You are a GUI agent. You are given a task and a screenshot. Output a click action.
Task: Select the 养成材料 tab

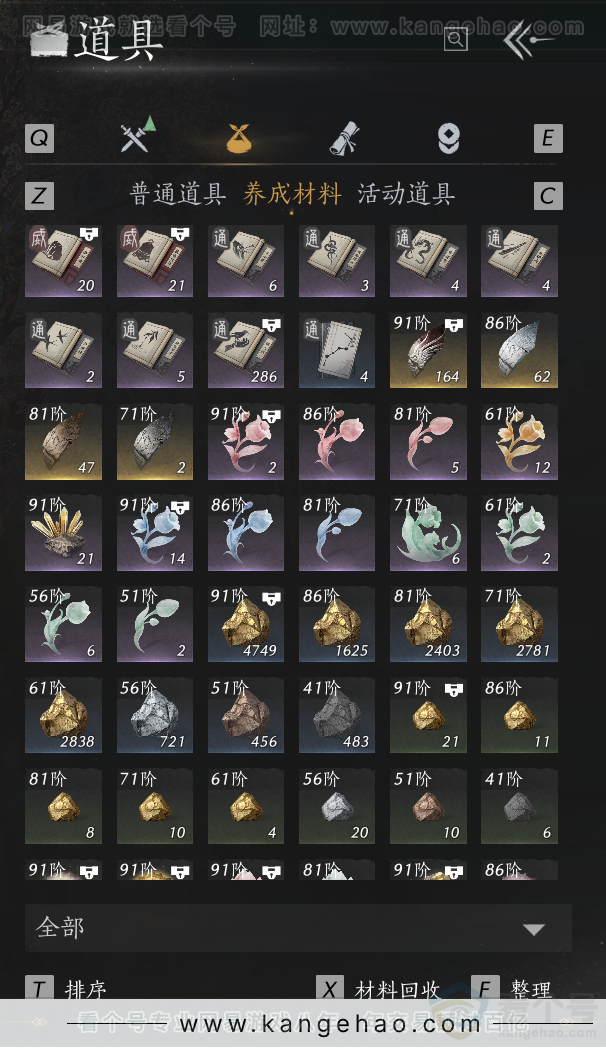pos(292,194)
